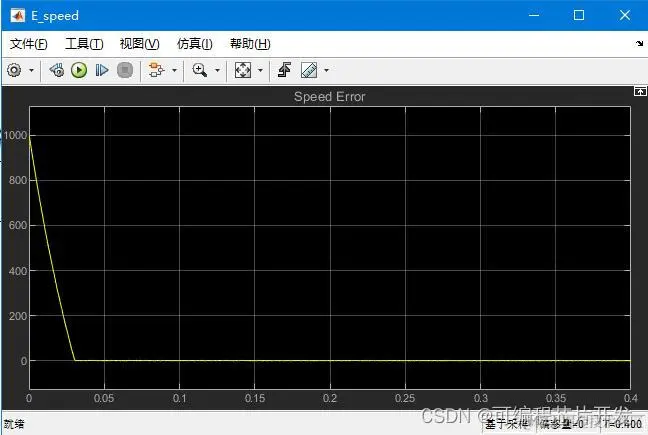
Task: Maximize the E_speed window
Action: pyautogui.click(x=579, y=15)
